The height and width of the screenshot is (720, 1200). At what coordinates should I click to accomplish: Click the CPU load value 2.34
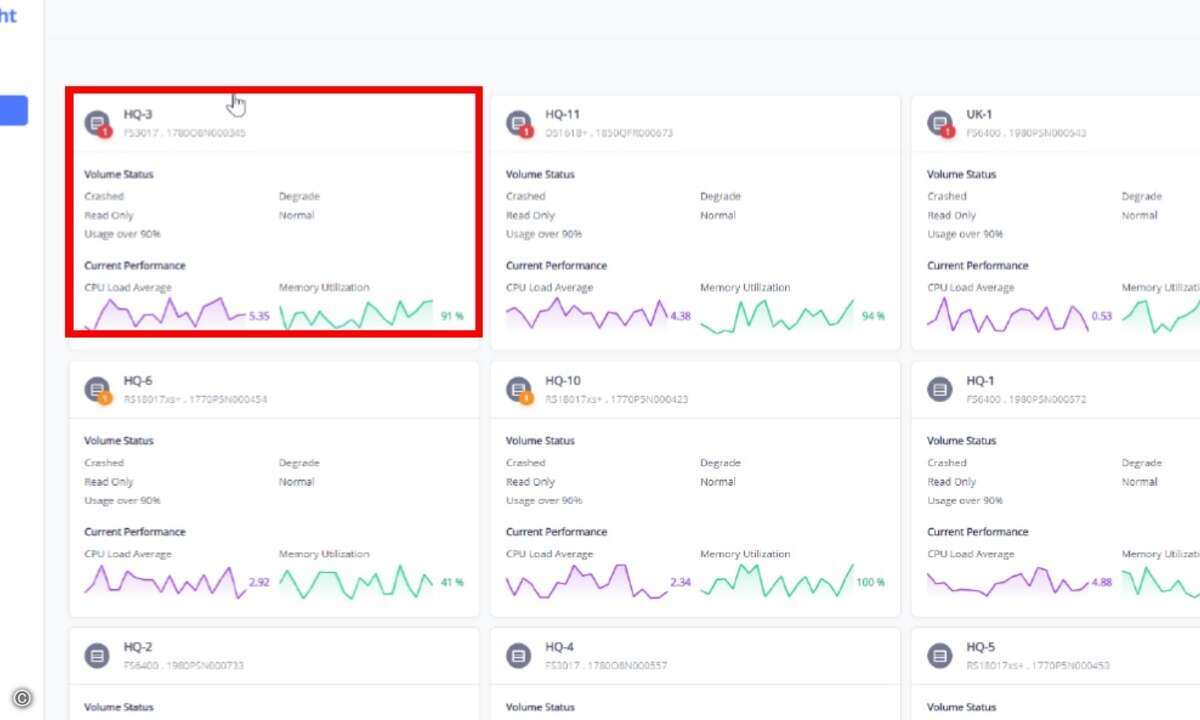681,582
